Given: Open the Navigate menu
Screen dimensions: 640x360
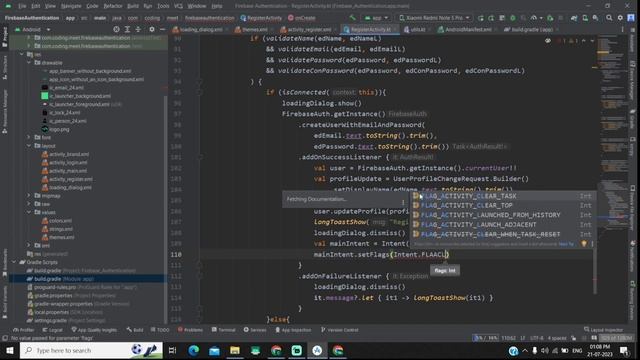Looking at the screenshot, I should pos(71,6).
